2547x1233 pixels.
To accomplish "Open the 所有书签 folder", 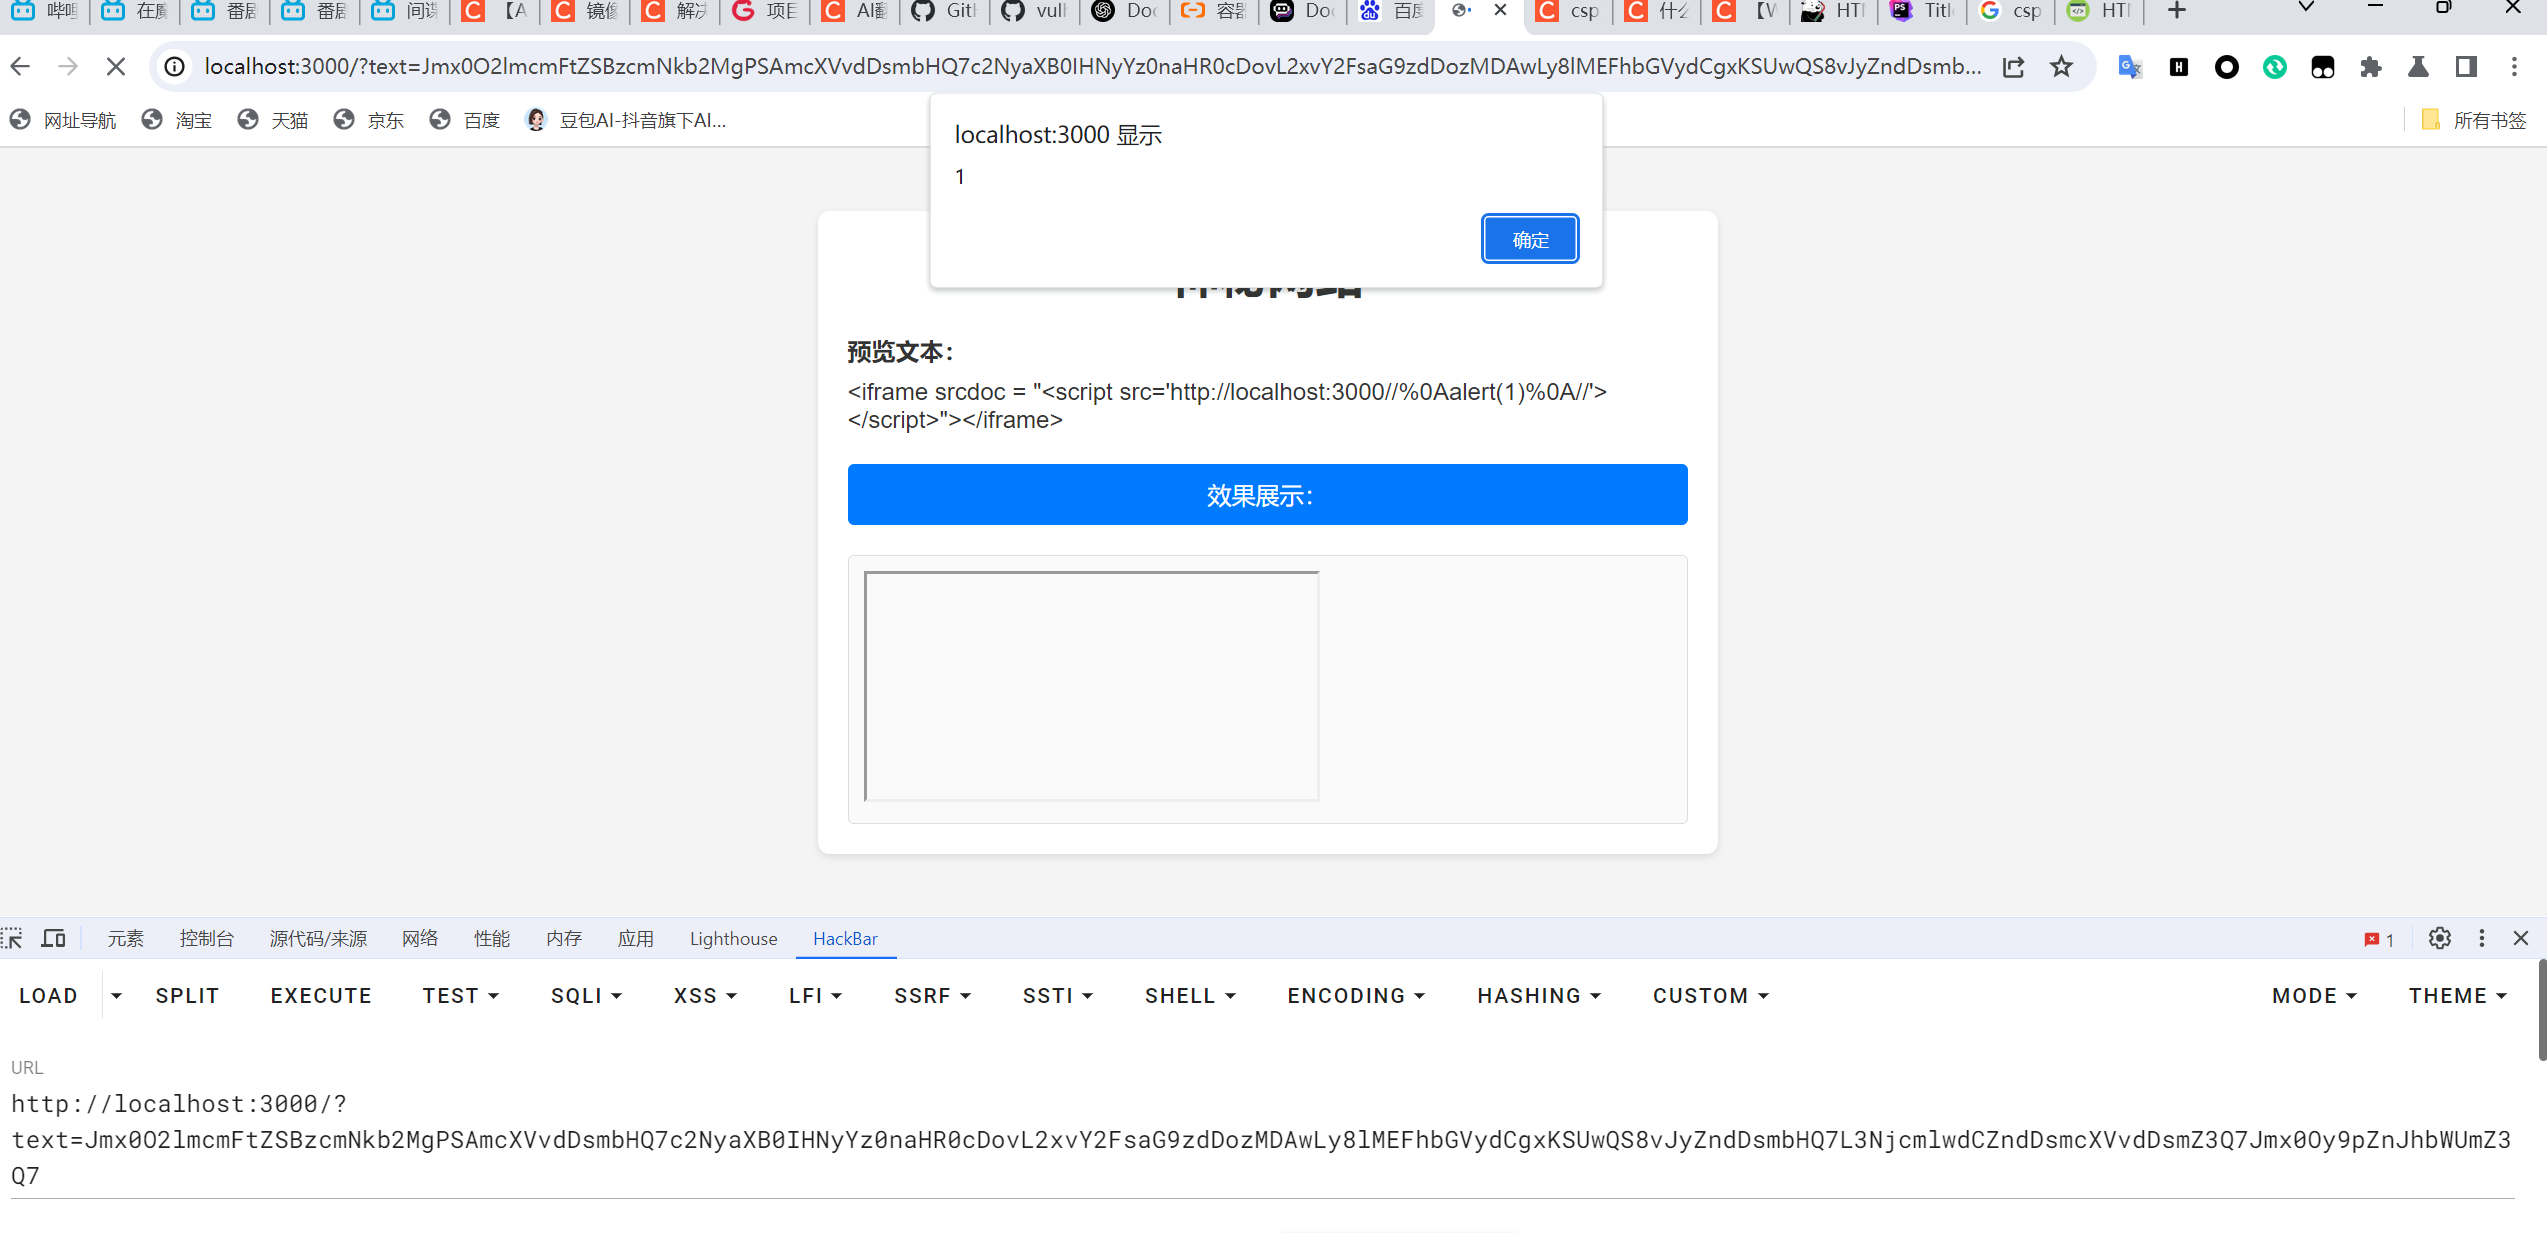I will tap(2473, 120).
